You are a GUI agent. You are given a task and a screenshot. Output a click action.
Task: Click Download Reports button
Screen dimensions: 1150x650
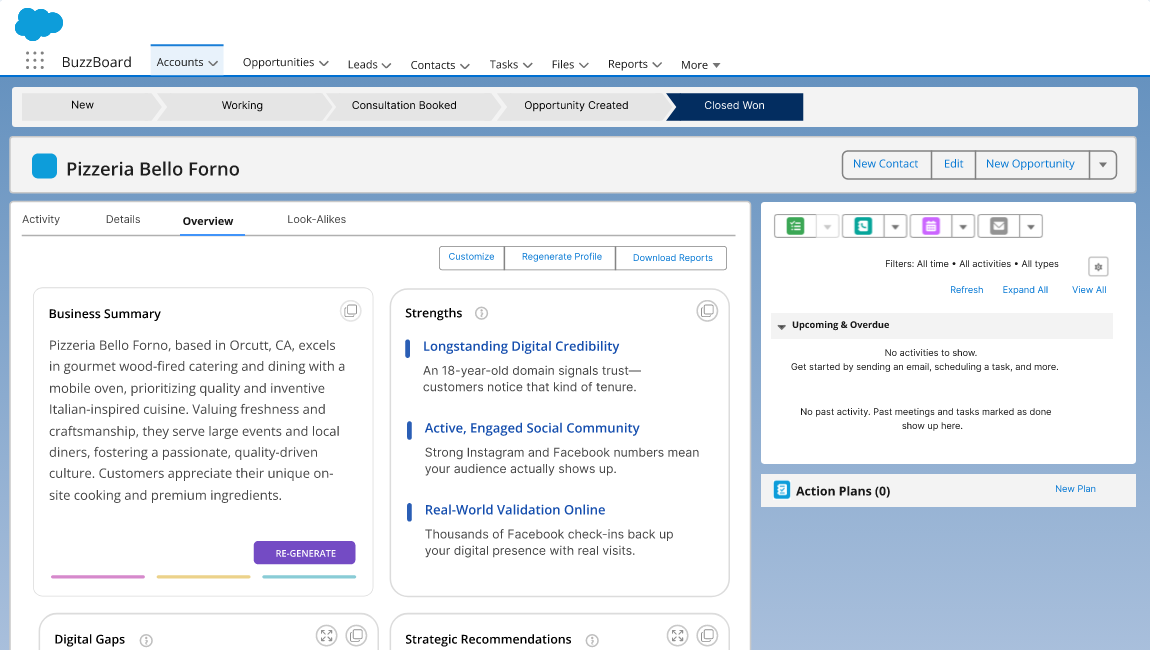click(x=672, y=258)
